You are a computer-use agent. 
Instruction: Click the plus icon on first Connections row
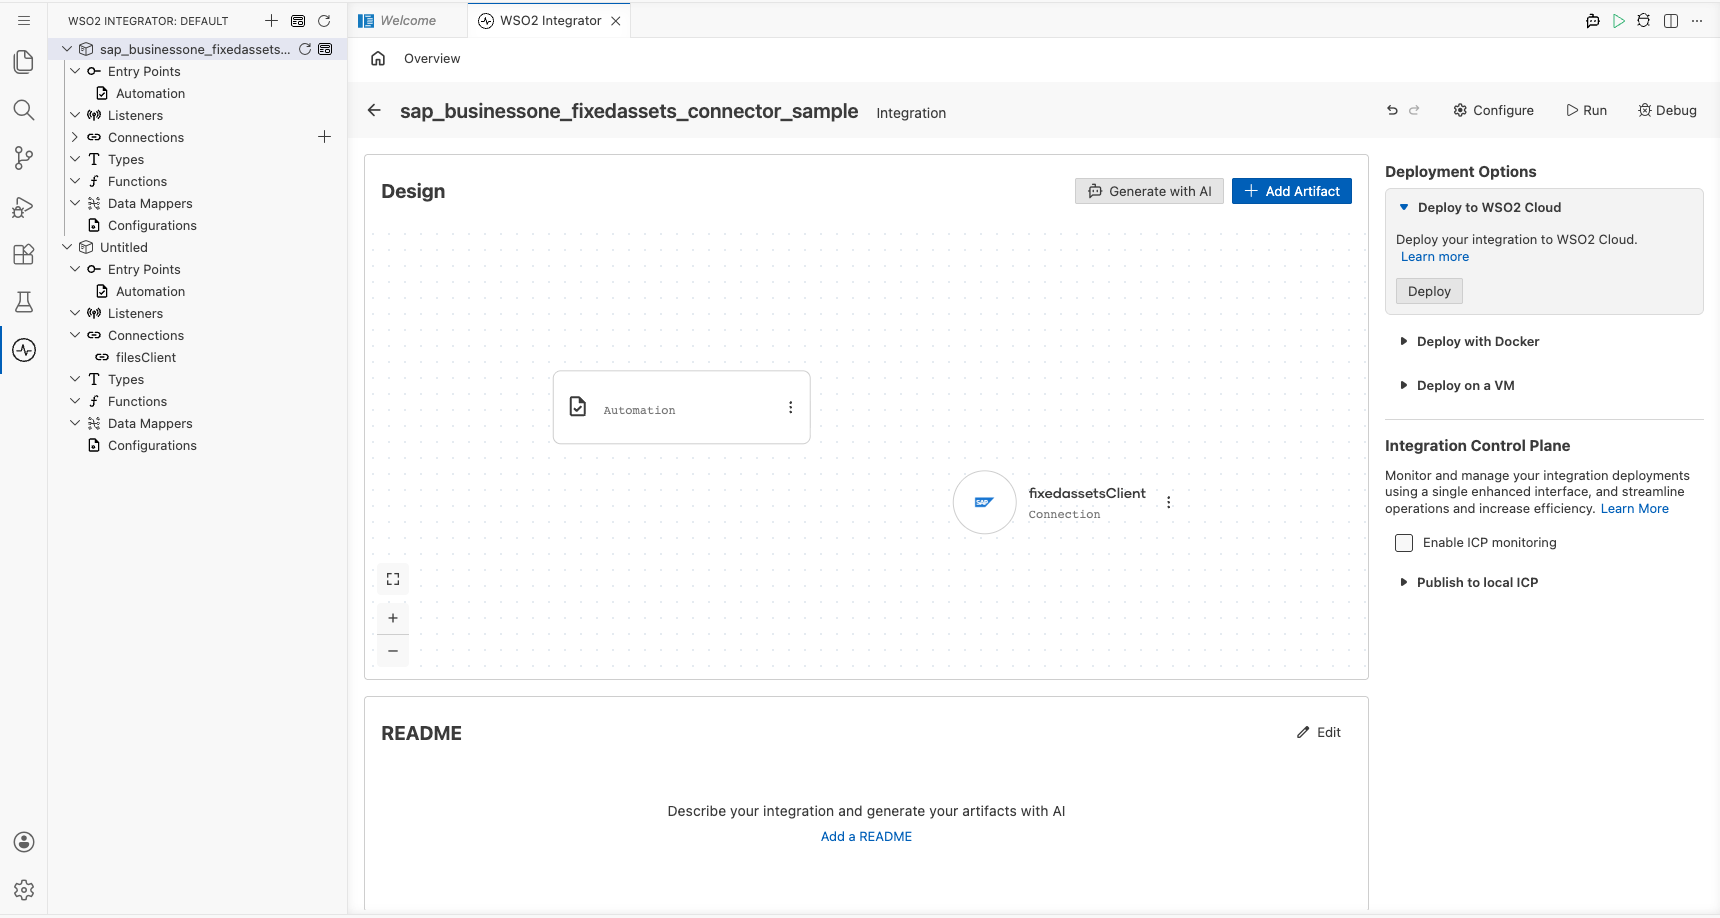click(324, 137)
